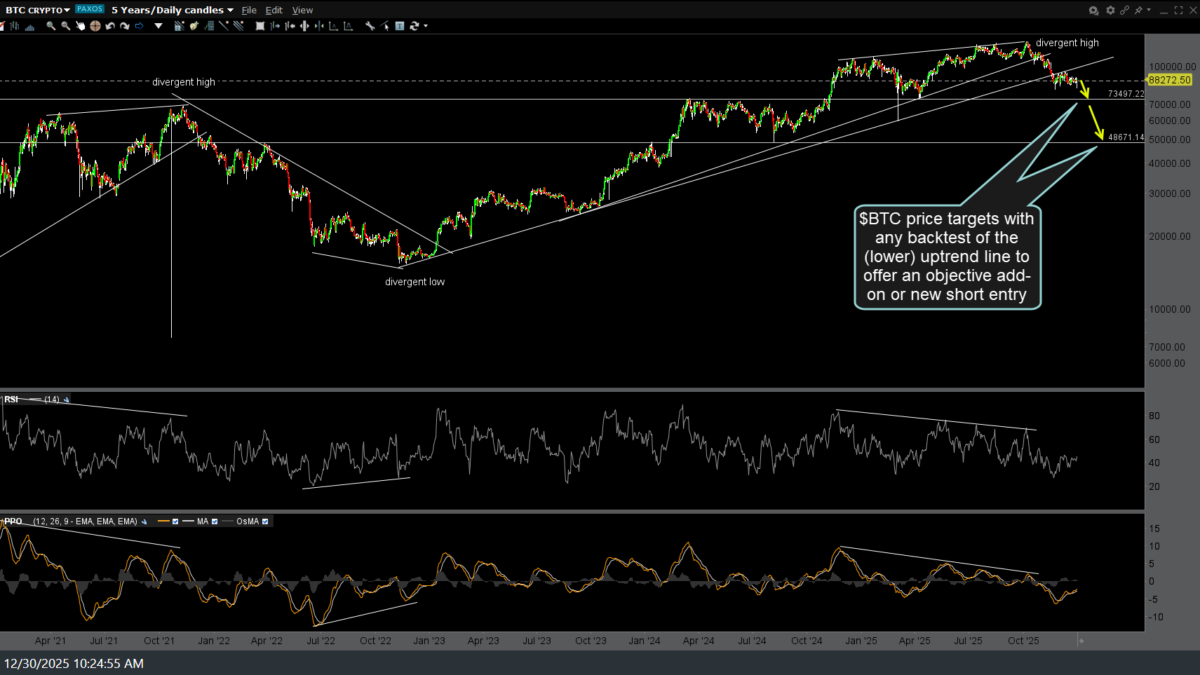Expand the 5 Years/Daily candles dropdown
Screen dimensions: 1200x675
coord(172,10)
